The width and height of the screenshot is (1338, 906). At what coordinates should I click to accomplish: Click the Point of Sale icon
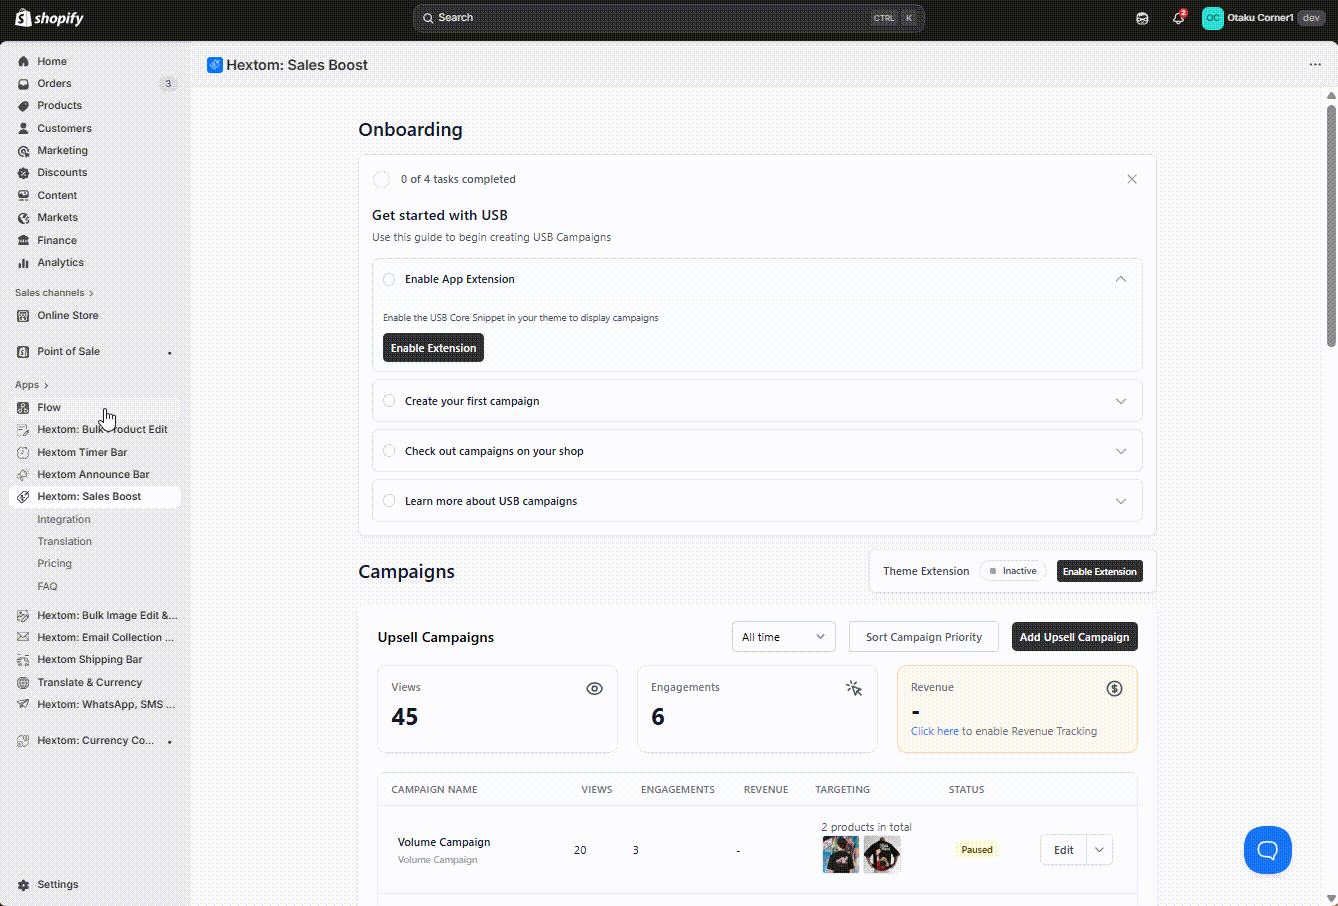(23, 352)
